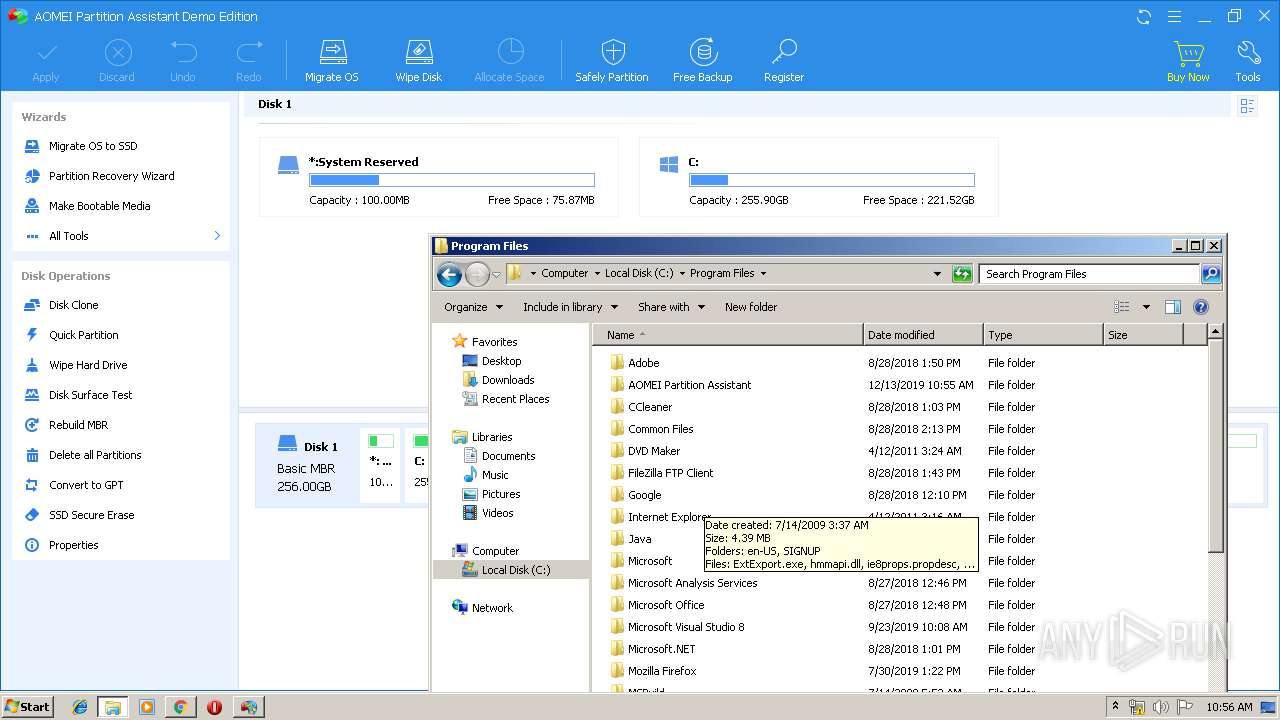Viewport: 1280px width, 720px height.
Task: Open disk Properties in sidebar
Action: 74,545
